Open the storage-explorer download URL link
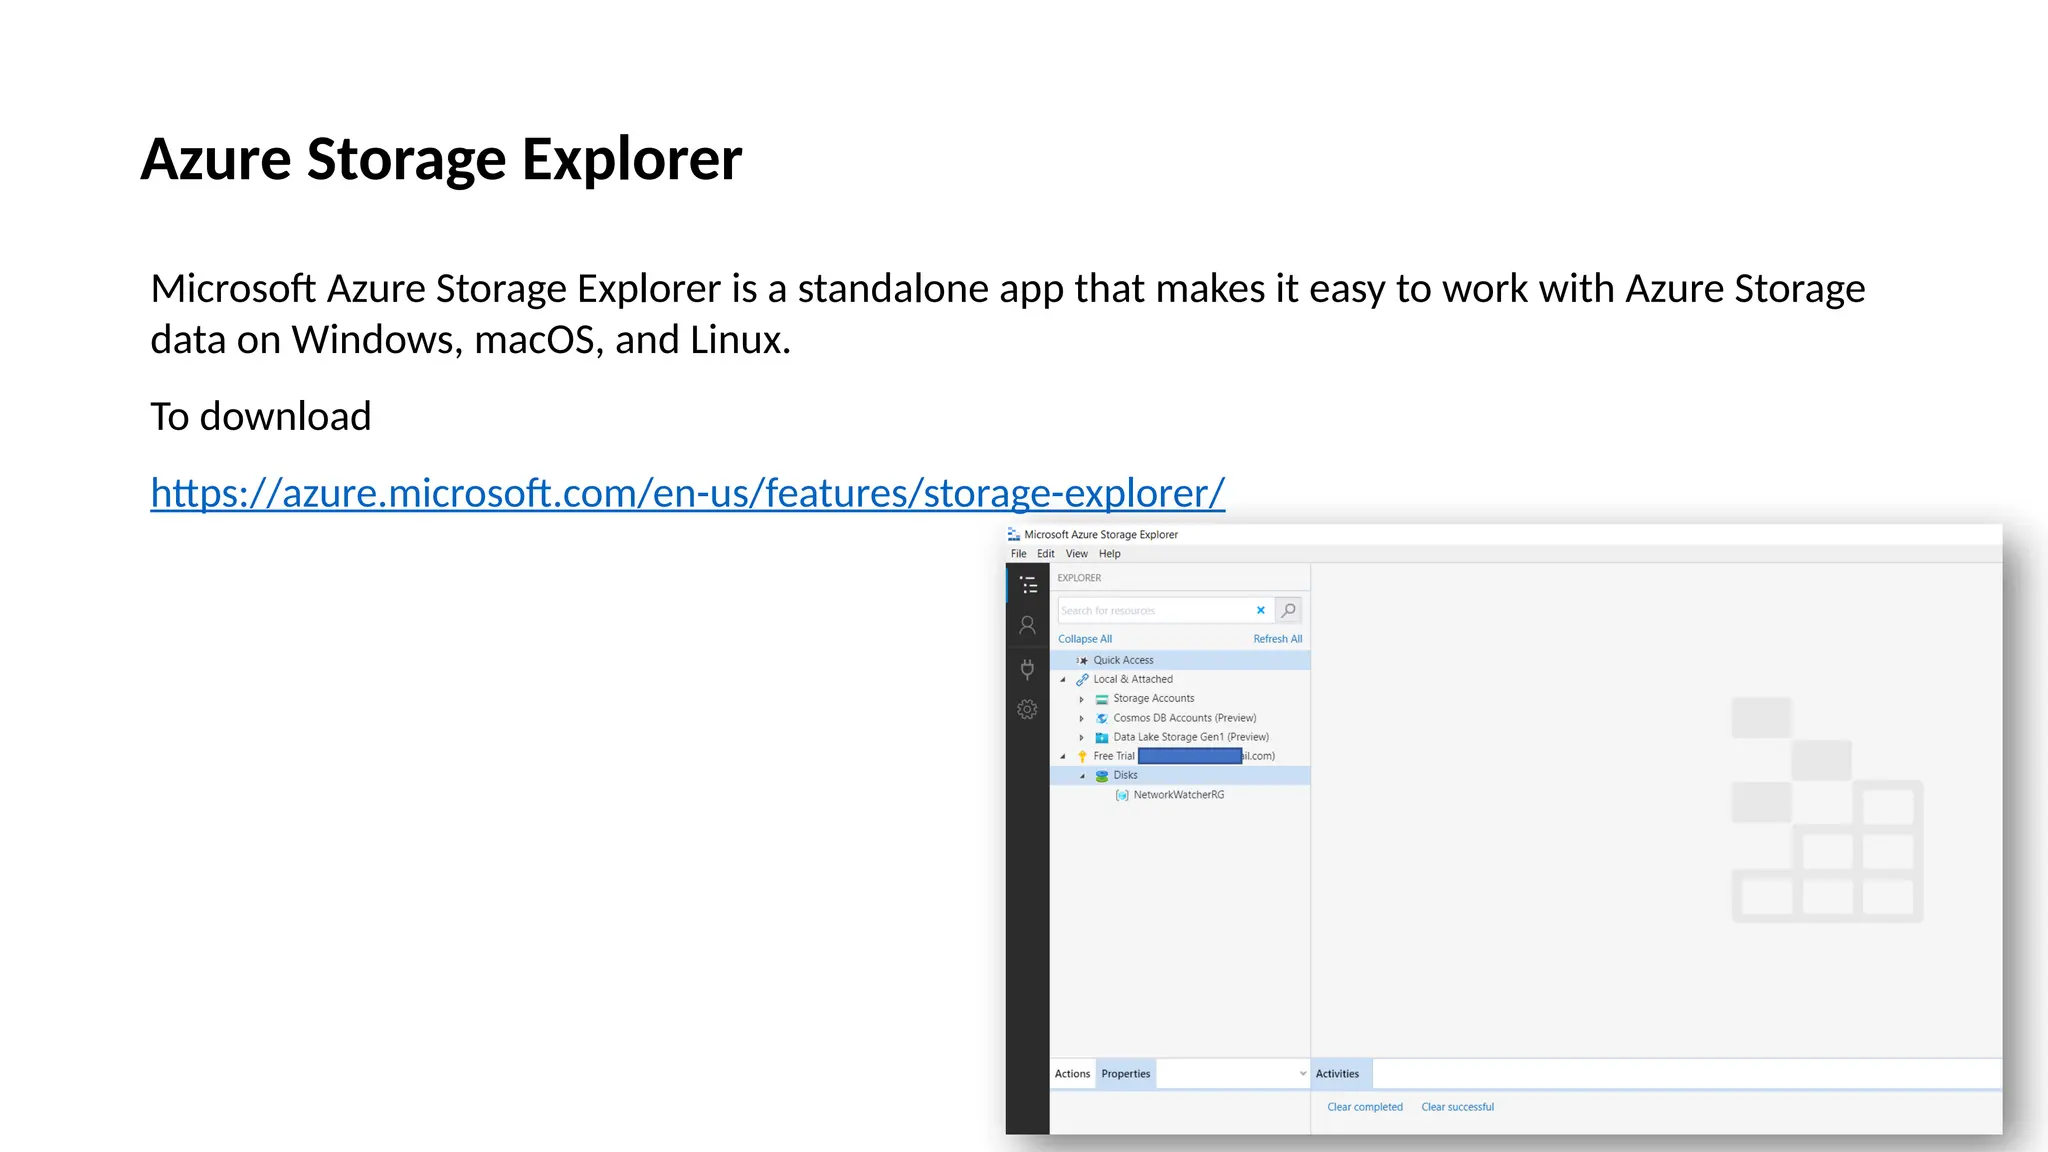2048x1152 pixels. tap(688, 493)
